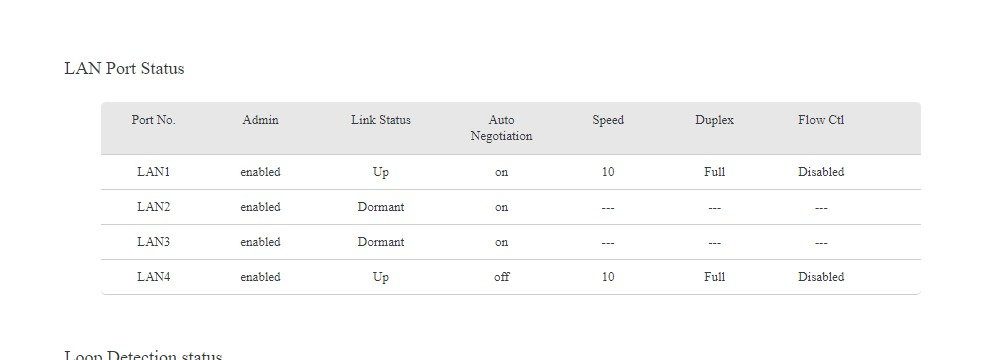The height and width of the screenshot is (360, 1002).
Task: Click the off auto negotiation value for LAN4
Action: pyautogui.click(x=502, y=277)
